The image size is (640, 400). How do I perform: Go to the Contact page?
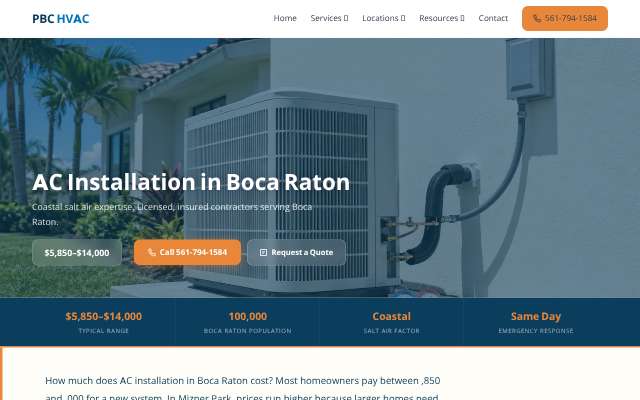pyautogui.click(x=493, y=18)
